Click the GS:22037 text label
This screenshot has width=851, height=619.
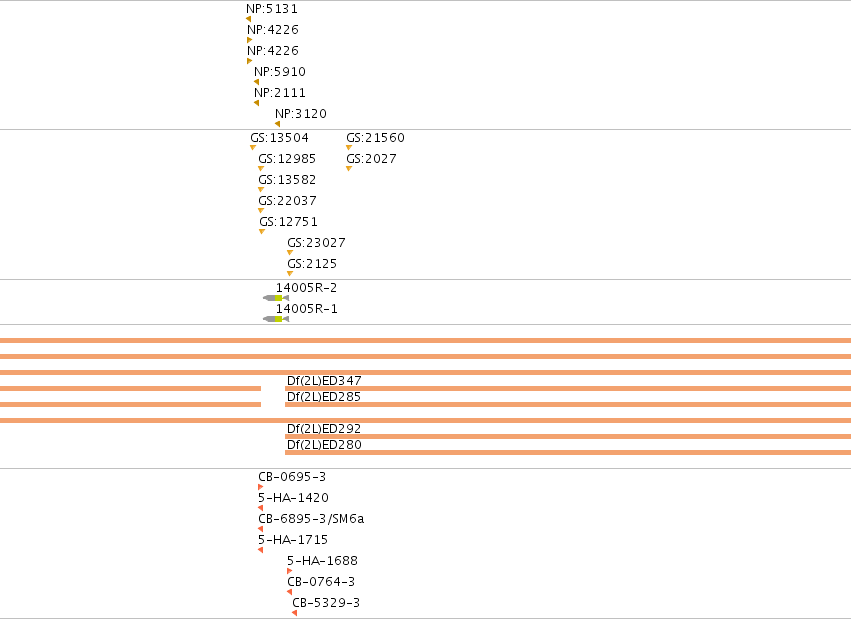tap(288, 201)
